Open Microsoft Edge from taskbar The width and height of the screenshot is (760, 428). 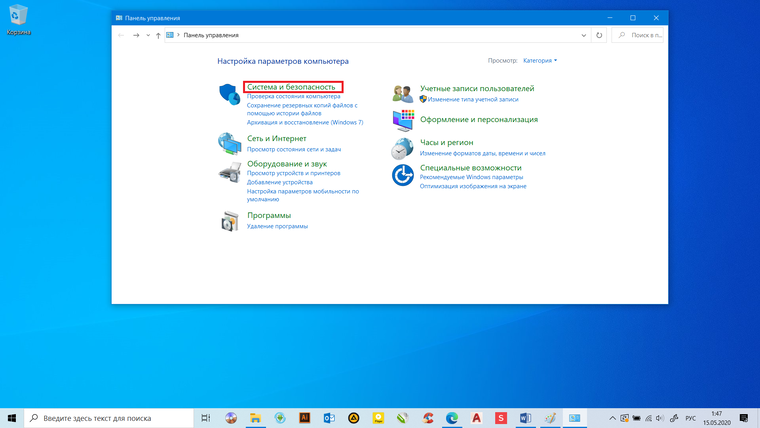click(452, 418)
